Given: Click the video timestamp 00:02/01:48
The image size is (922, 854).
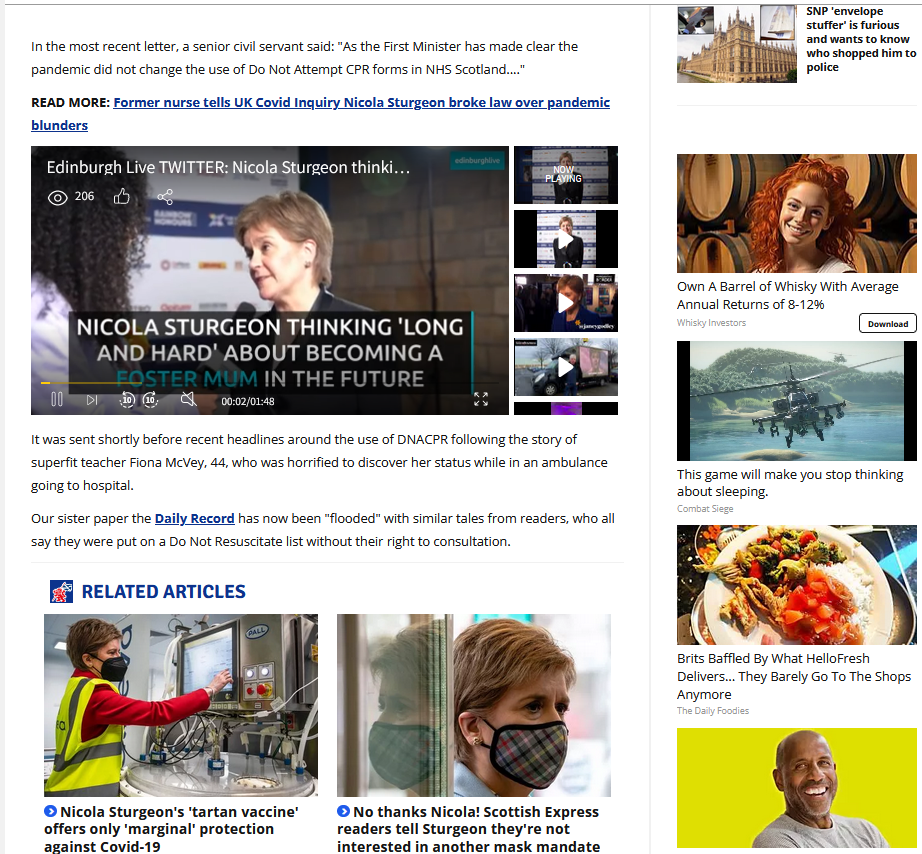Looking at the screenshot, I should tap(248, 402).
